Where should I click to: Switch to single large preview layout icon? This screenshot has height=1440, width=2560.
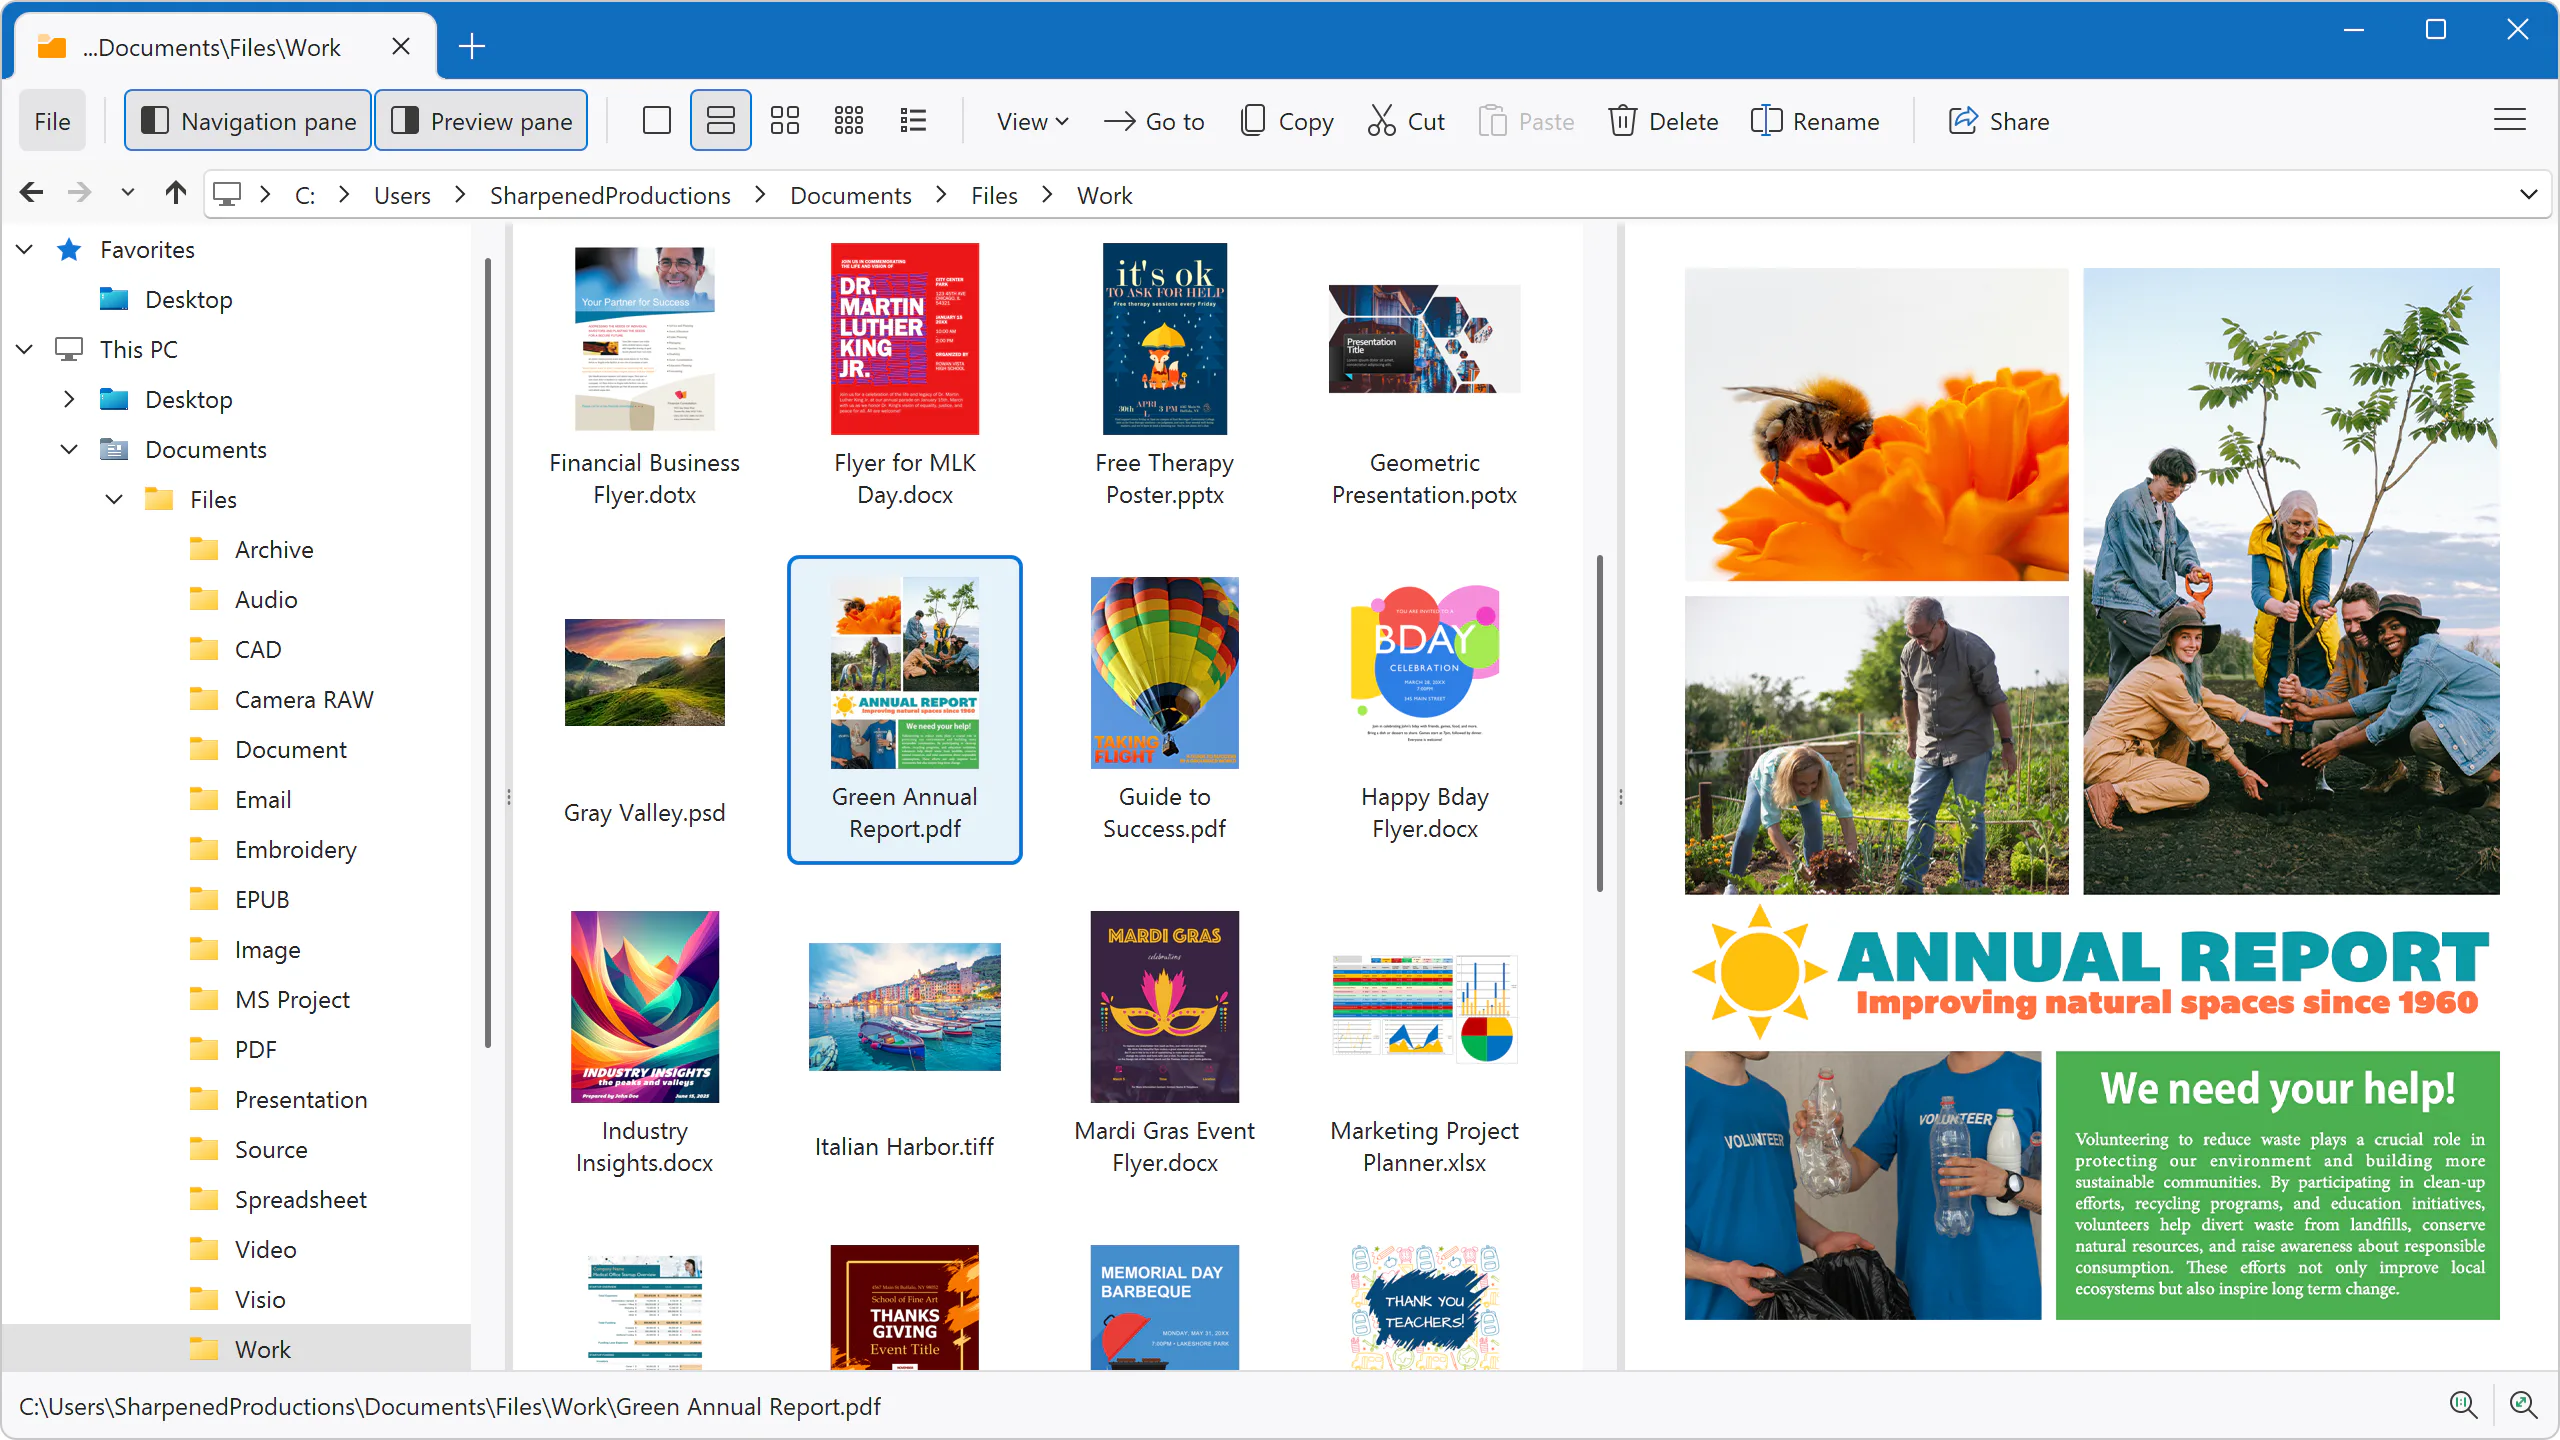point(657,121)
